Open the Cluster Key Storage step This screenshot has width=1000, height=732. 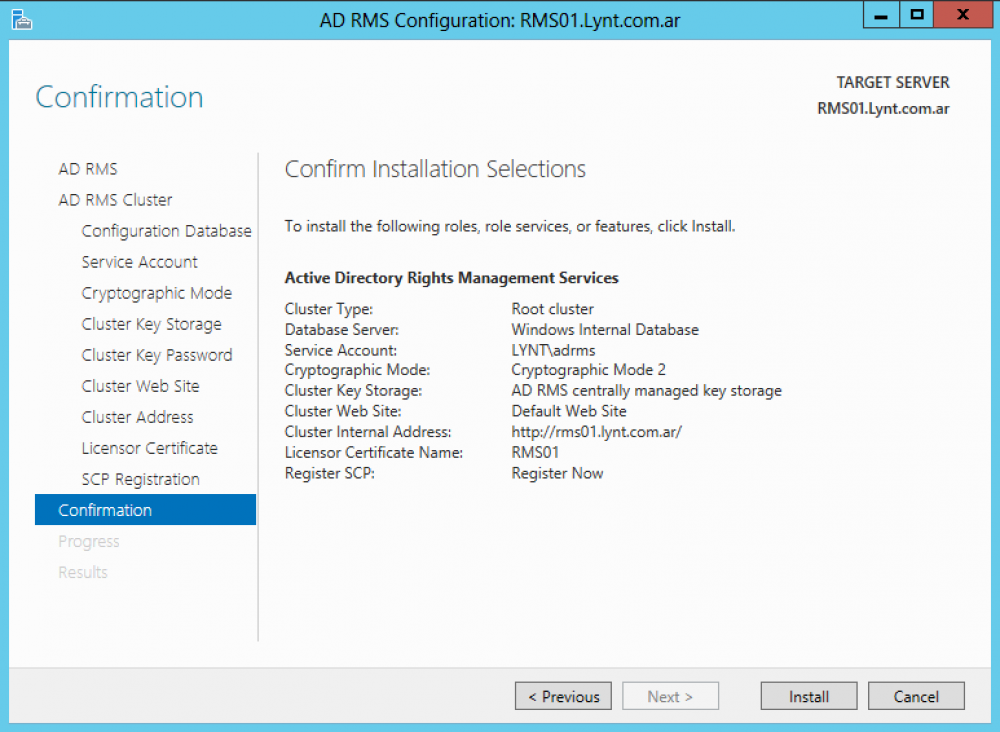152,324
